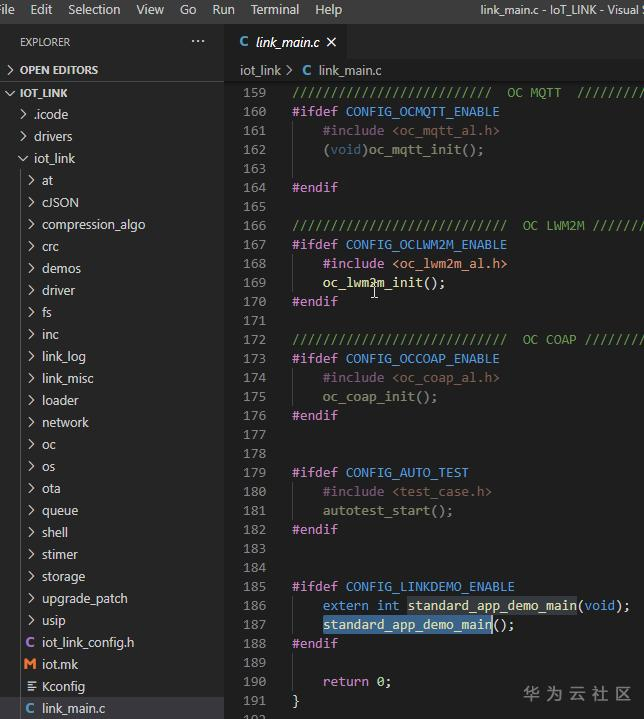The height and width of the screenshot is (719, 644).
Task: Select the link_misc folder
Action: click(112, 378)
